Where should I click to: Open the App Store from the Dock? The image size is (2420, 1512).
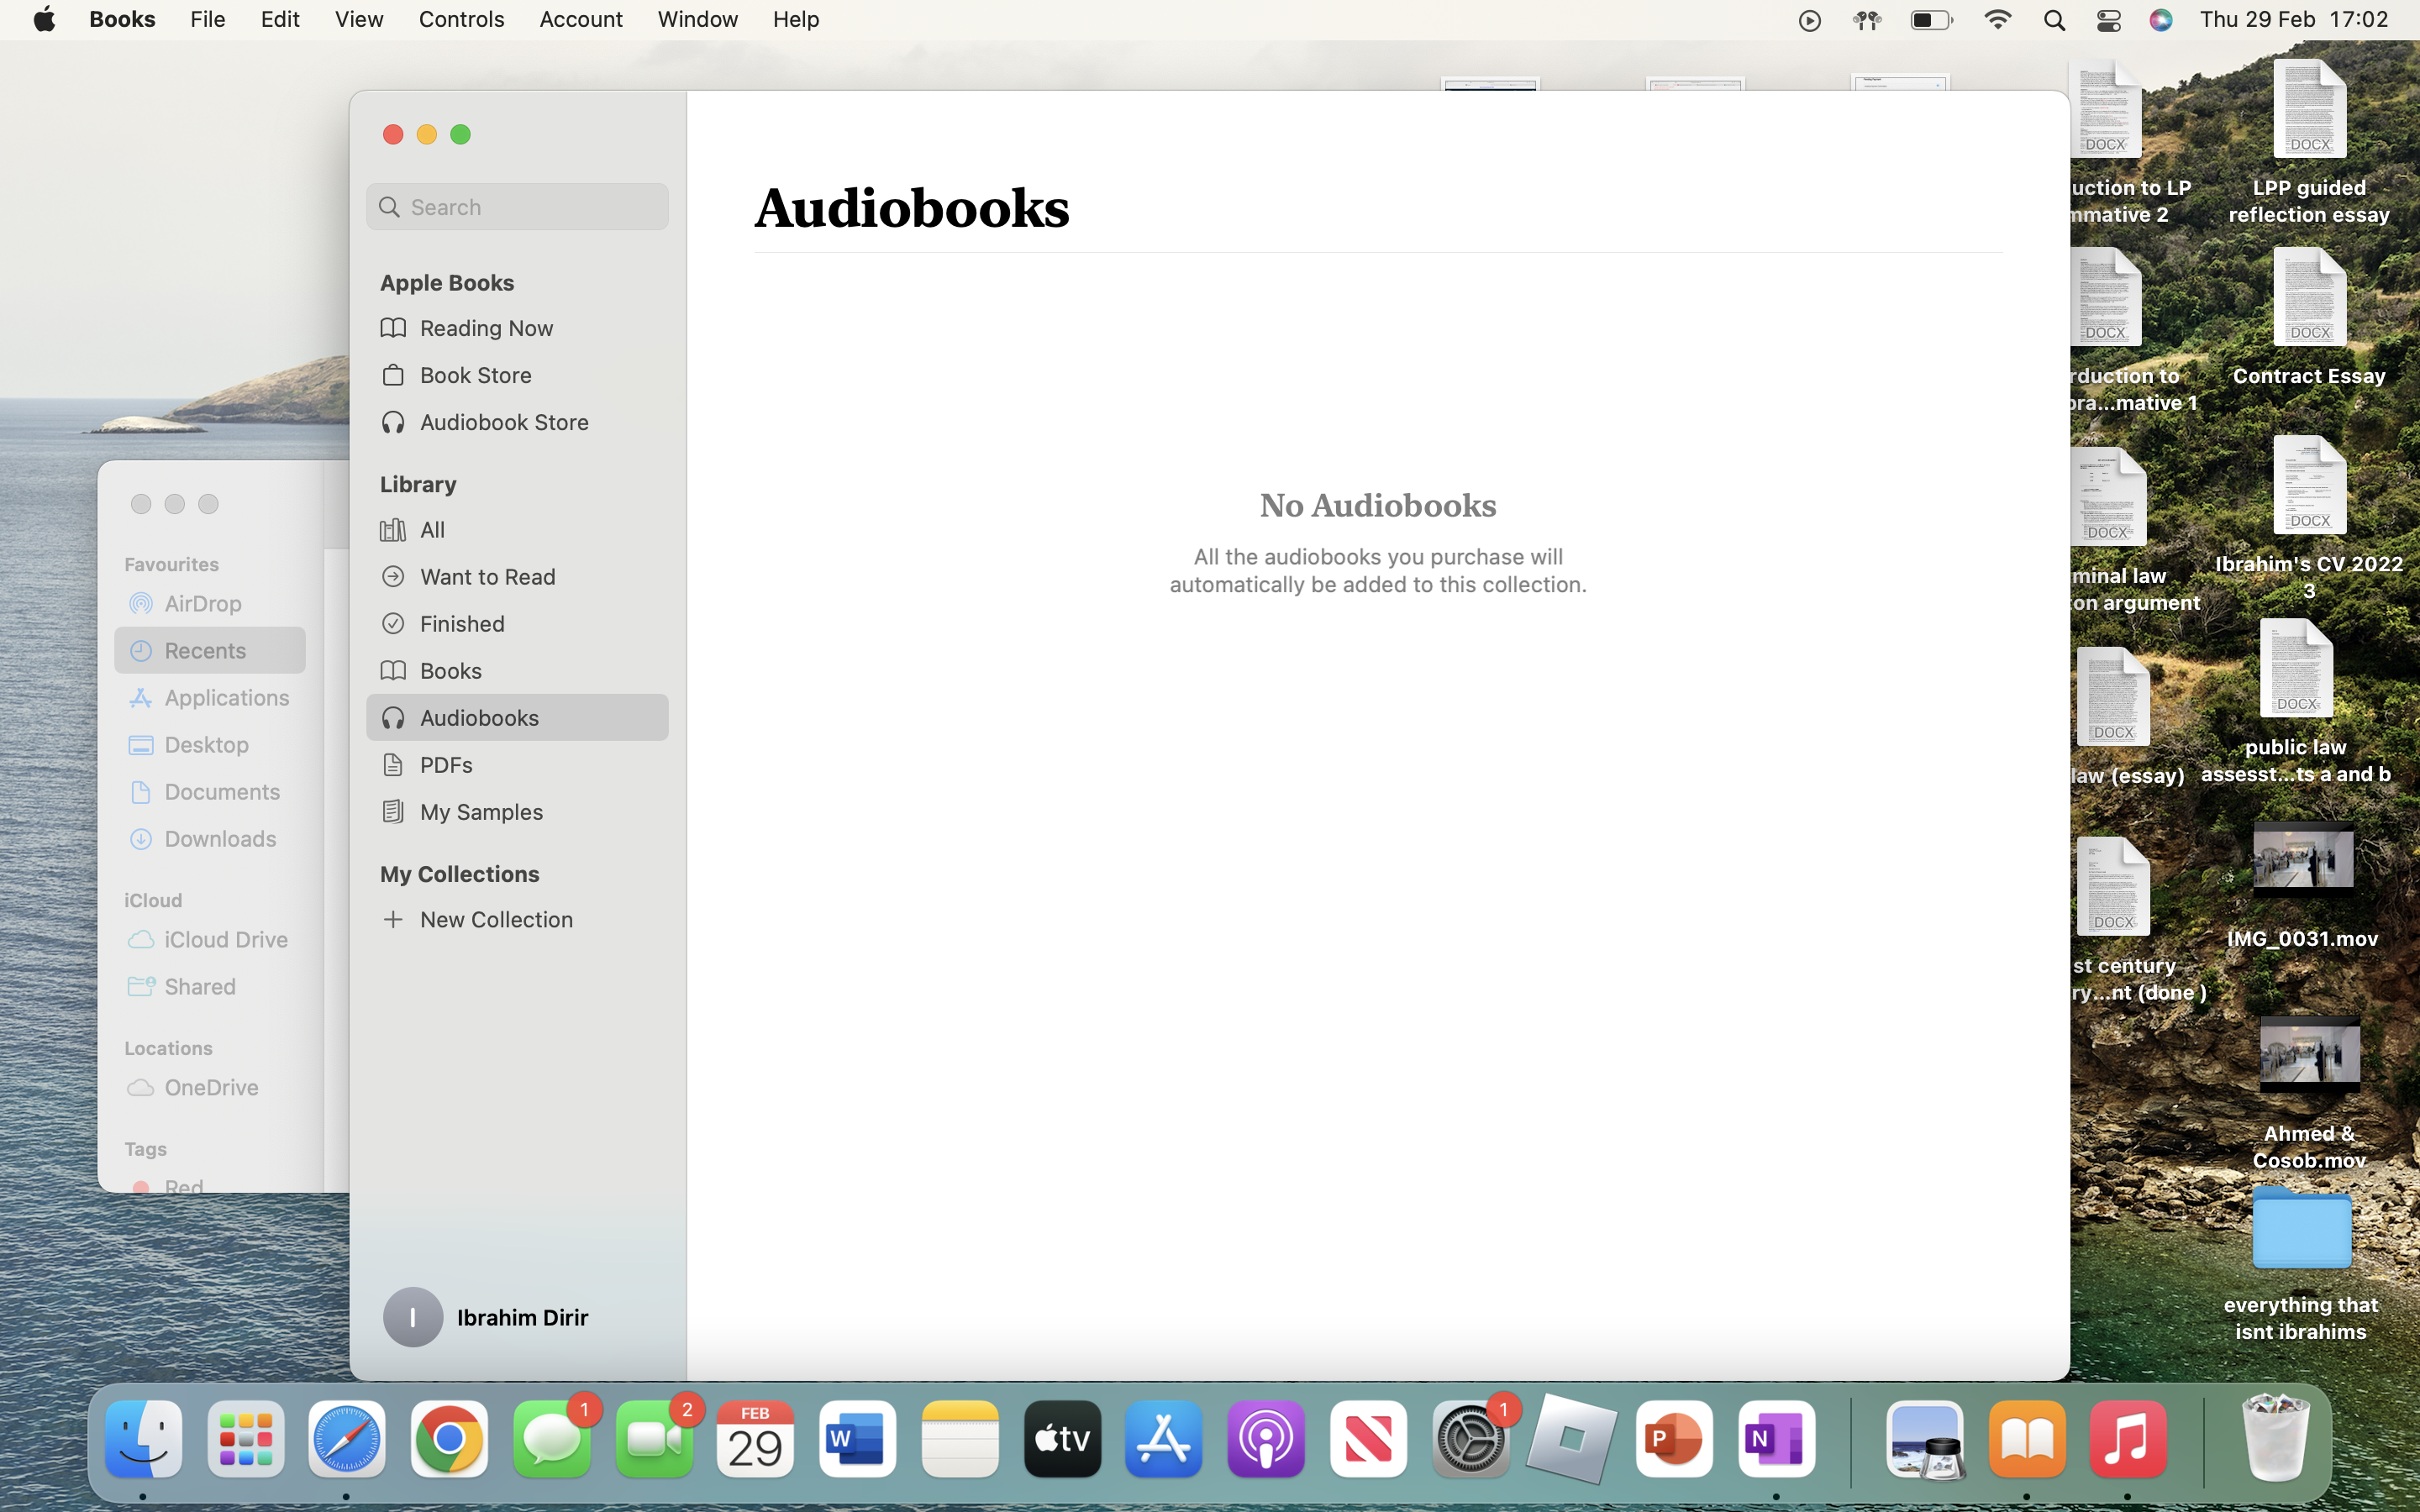coord(1164,1440)
